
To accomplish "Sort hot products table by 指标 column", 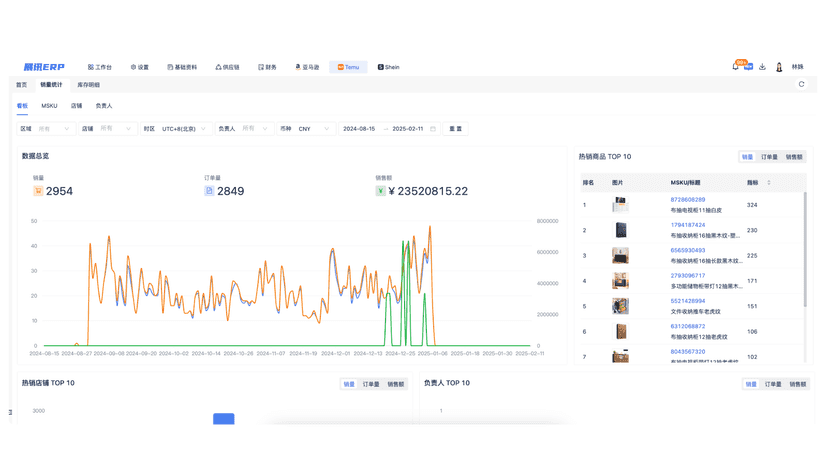I will pos(769,183).
